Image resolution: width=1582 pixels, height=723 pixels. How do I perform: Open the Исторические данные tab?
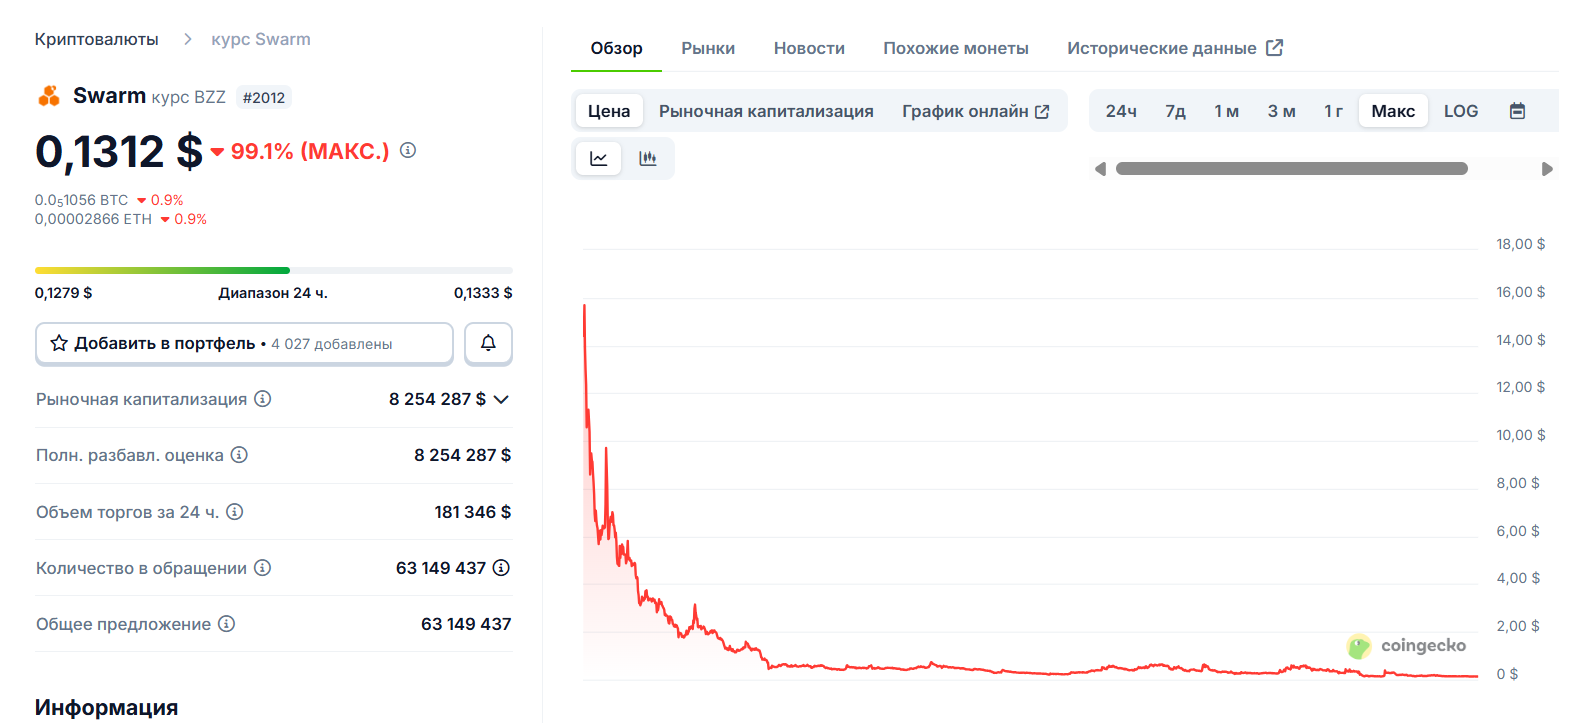pos(1175,48)
